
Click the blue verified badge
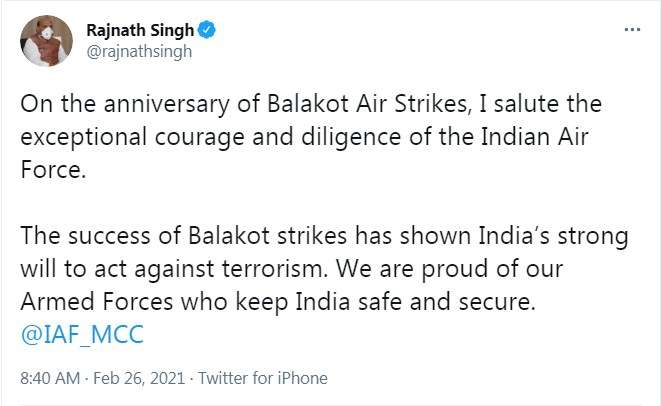[x=207, y=30]
